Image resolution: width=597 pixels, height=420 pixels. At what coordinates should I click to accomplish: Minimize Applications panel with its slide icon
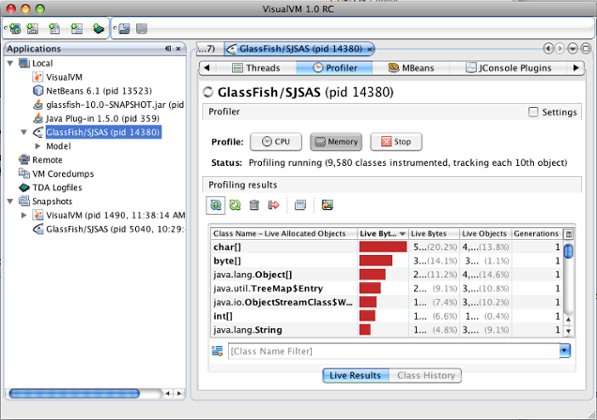point(168,48)
